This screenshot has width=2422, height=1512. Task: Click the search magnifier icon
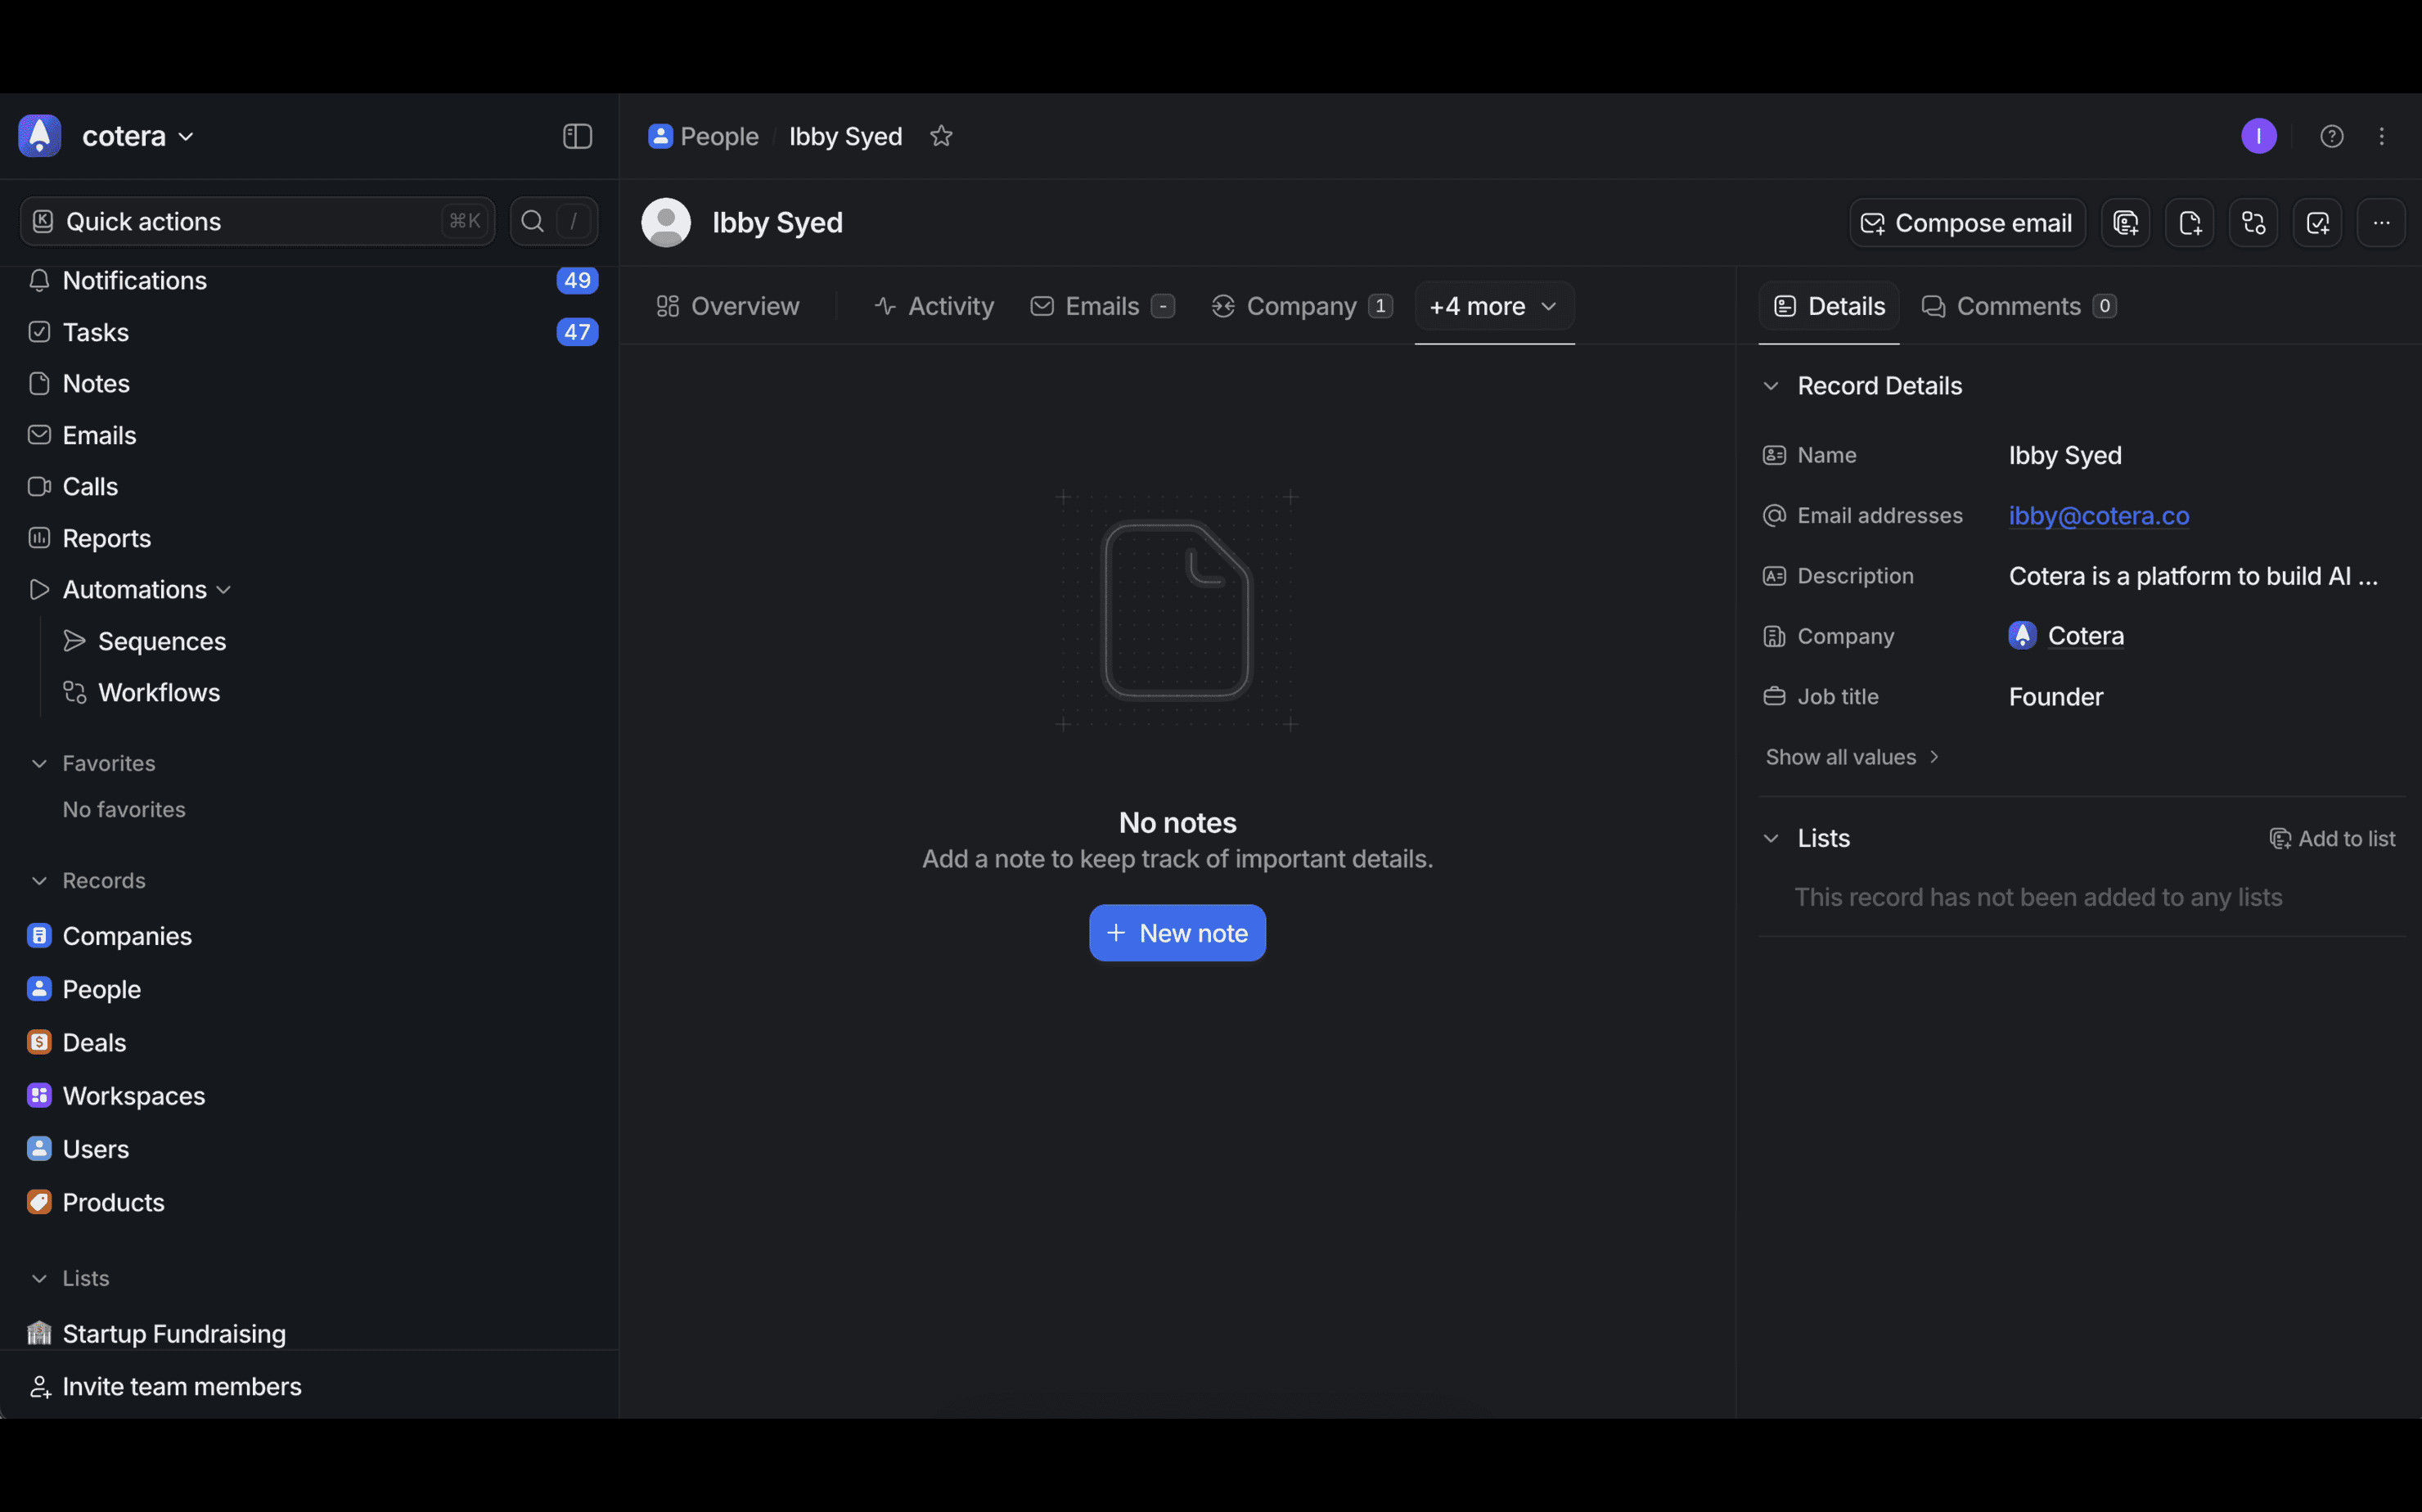[533, 221]
